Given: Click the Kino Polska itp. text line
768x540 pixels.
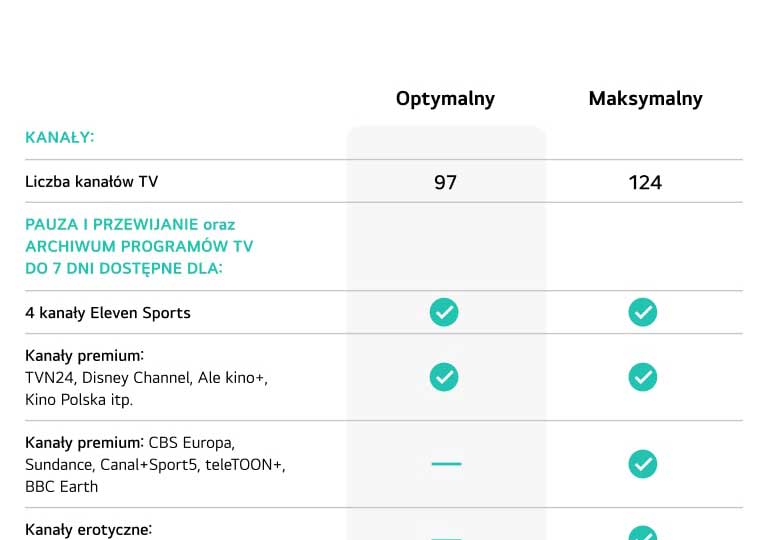Looking at the screenshot, I should tap(79, 400).
